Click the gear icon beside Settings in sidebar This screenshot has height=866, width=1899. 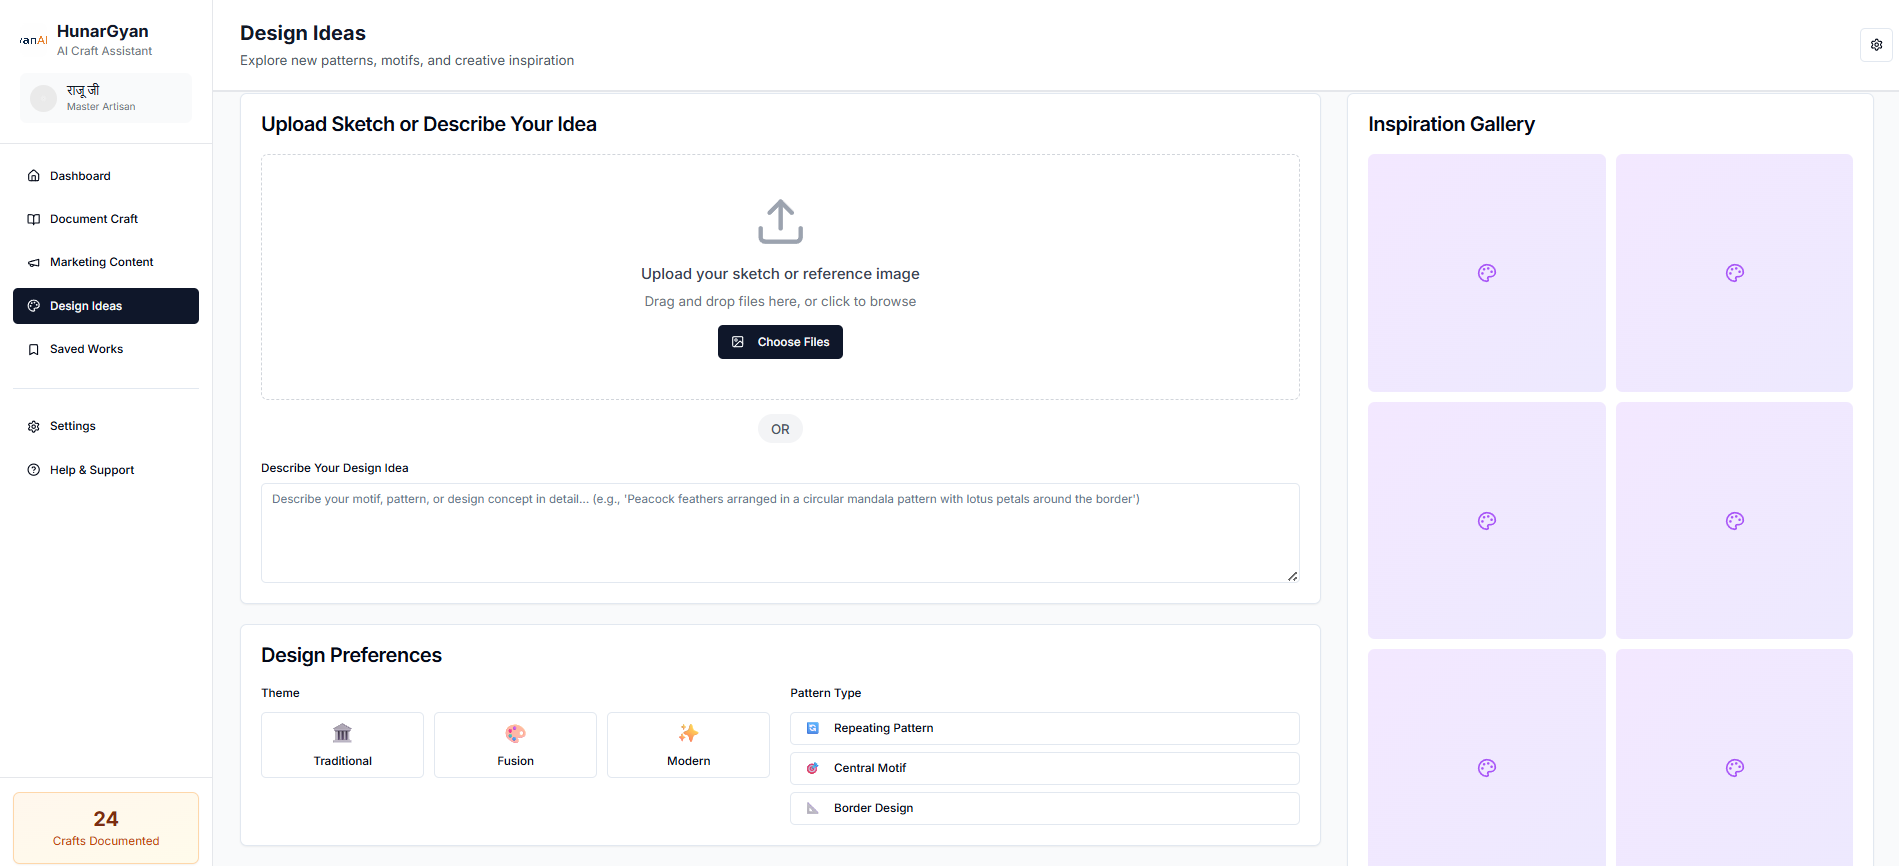coord(34,426)
